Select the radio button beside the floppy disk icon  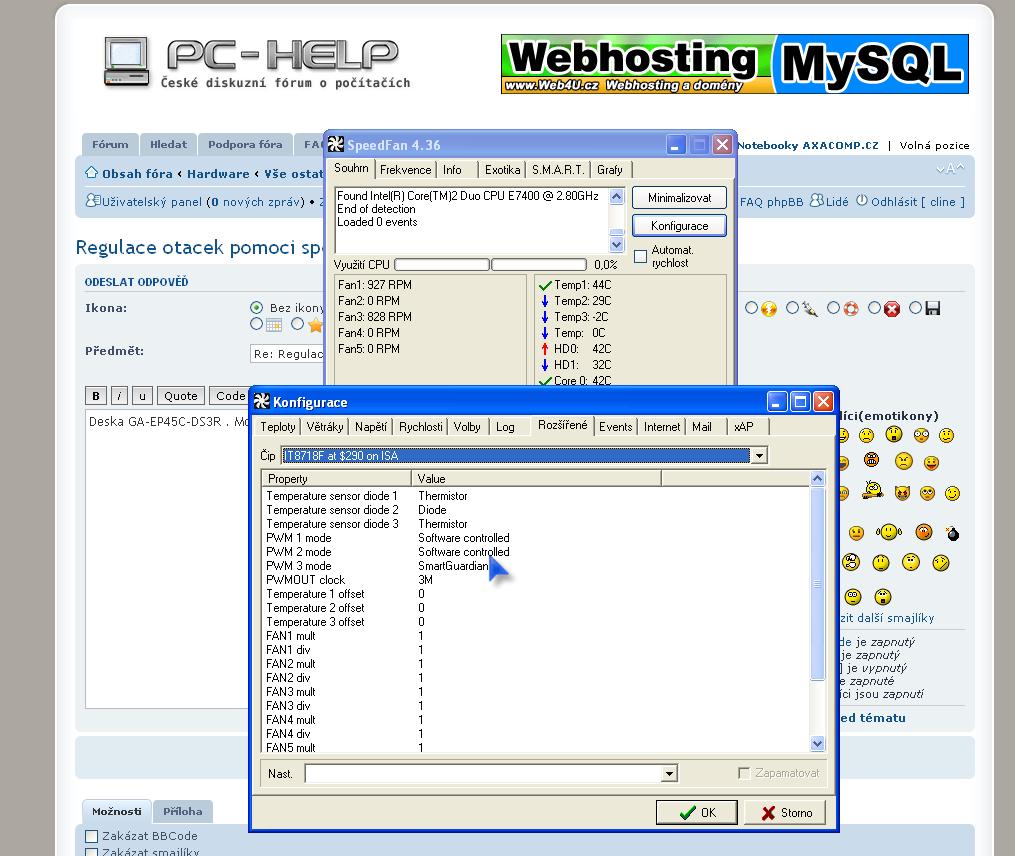tap(915, 308)
